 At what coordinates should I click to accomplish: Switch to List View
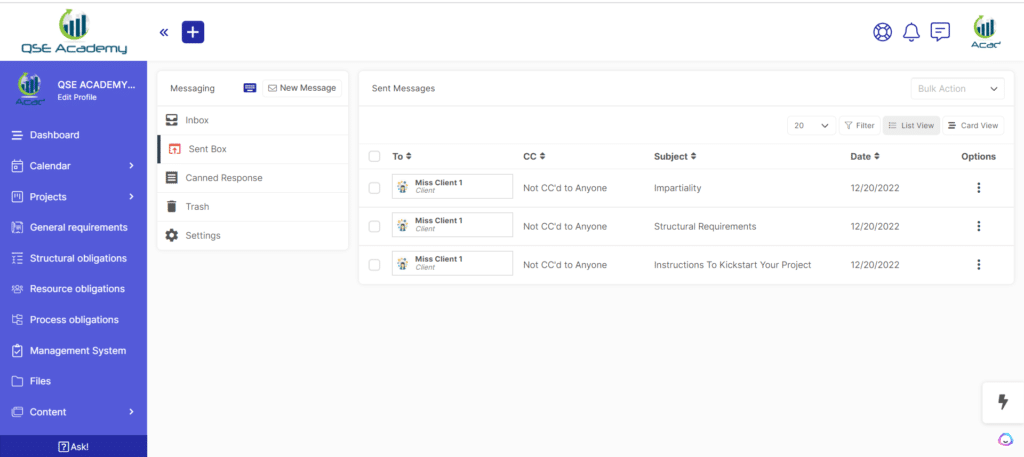pos(911,125)
